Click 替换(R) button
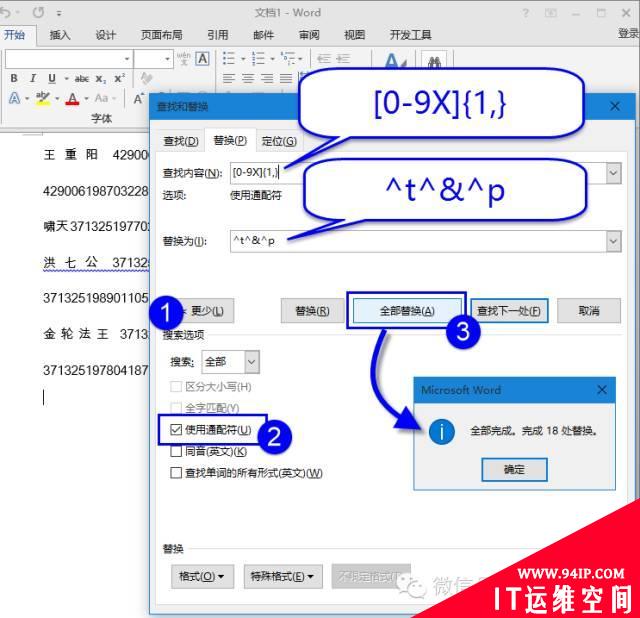Screen dimensions: 640x618 click(312, 311)
